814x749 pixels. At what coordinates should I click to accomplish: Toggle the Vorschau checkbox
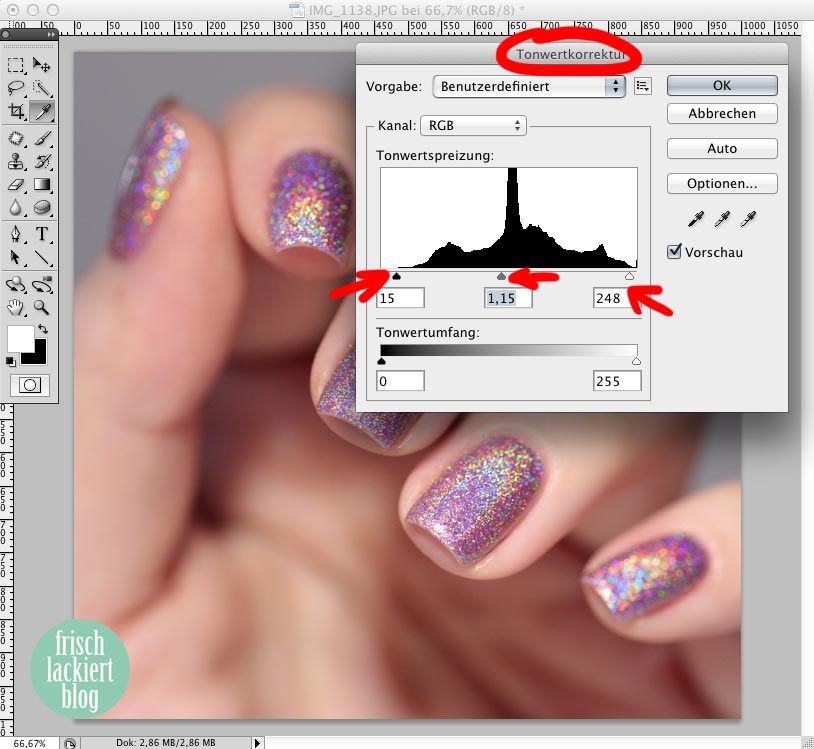pos(674,252)
